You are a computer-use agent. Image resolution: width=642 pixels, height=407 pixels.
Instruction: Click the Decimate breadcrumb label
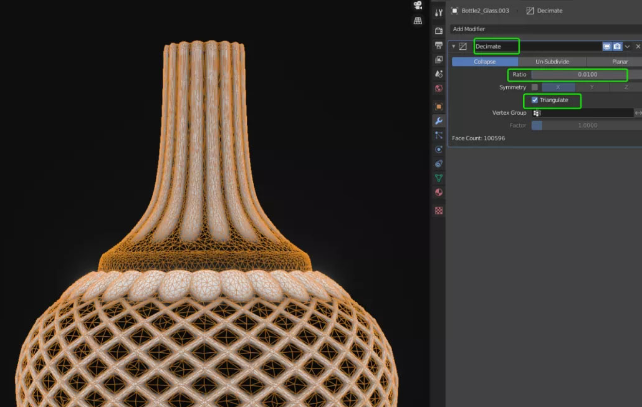pos(549,11)
